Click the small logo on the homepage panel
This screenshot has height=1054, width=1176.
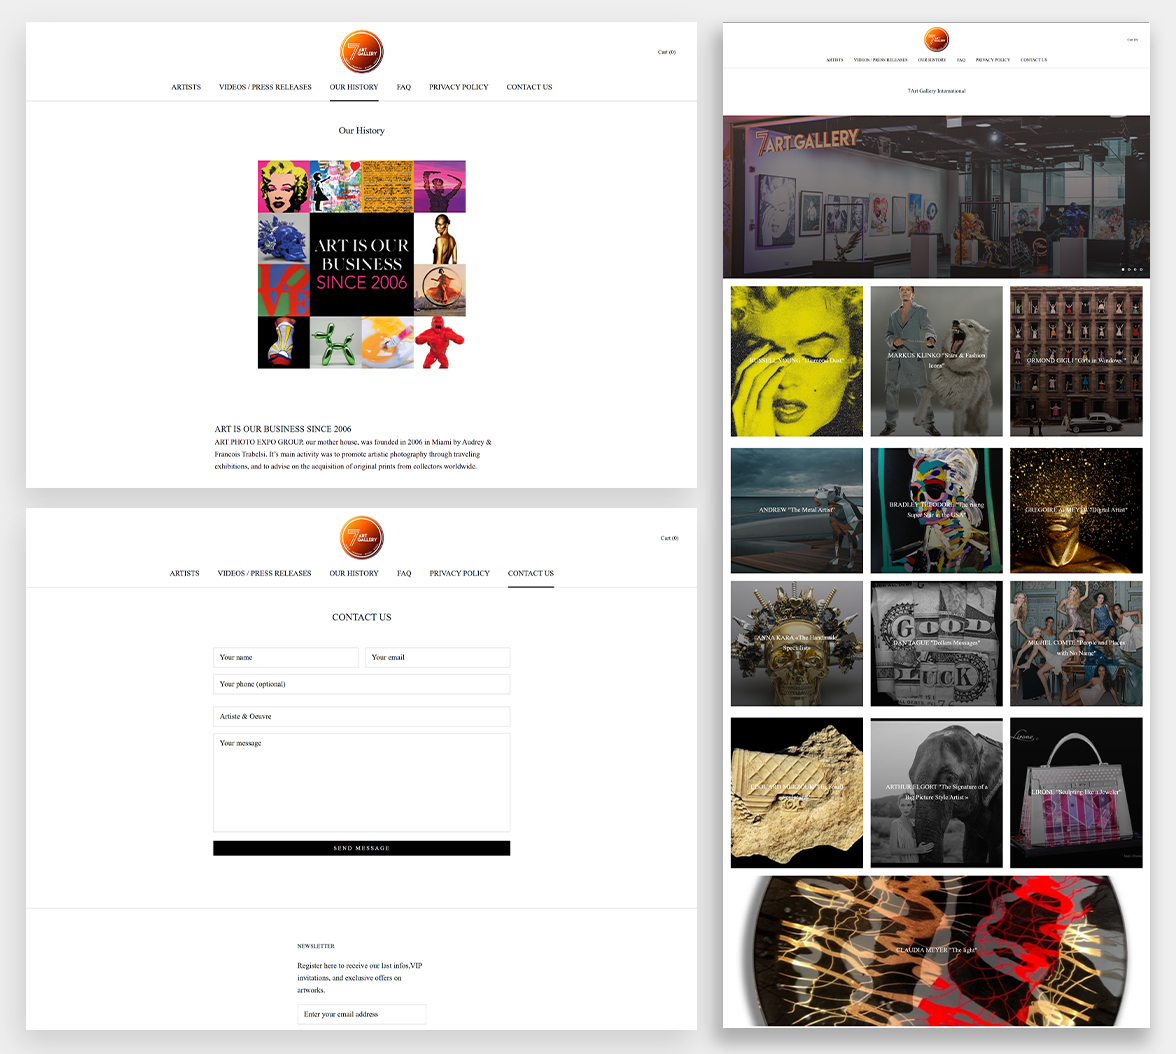click(936, 40)
